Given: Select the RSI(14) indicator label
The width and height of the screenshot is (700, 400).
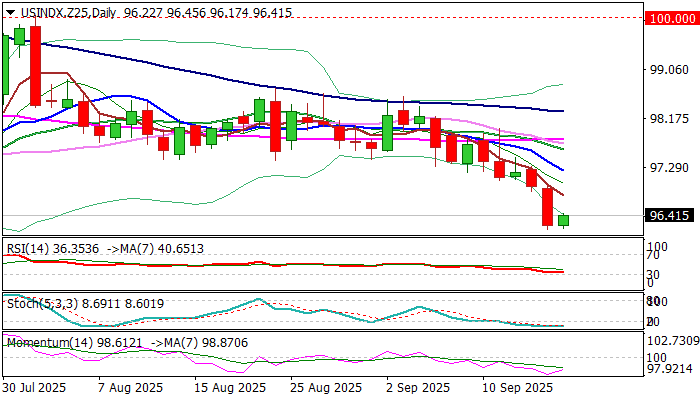Looking at the screenshot, I should [29, 249].
